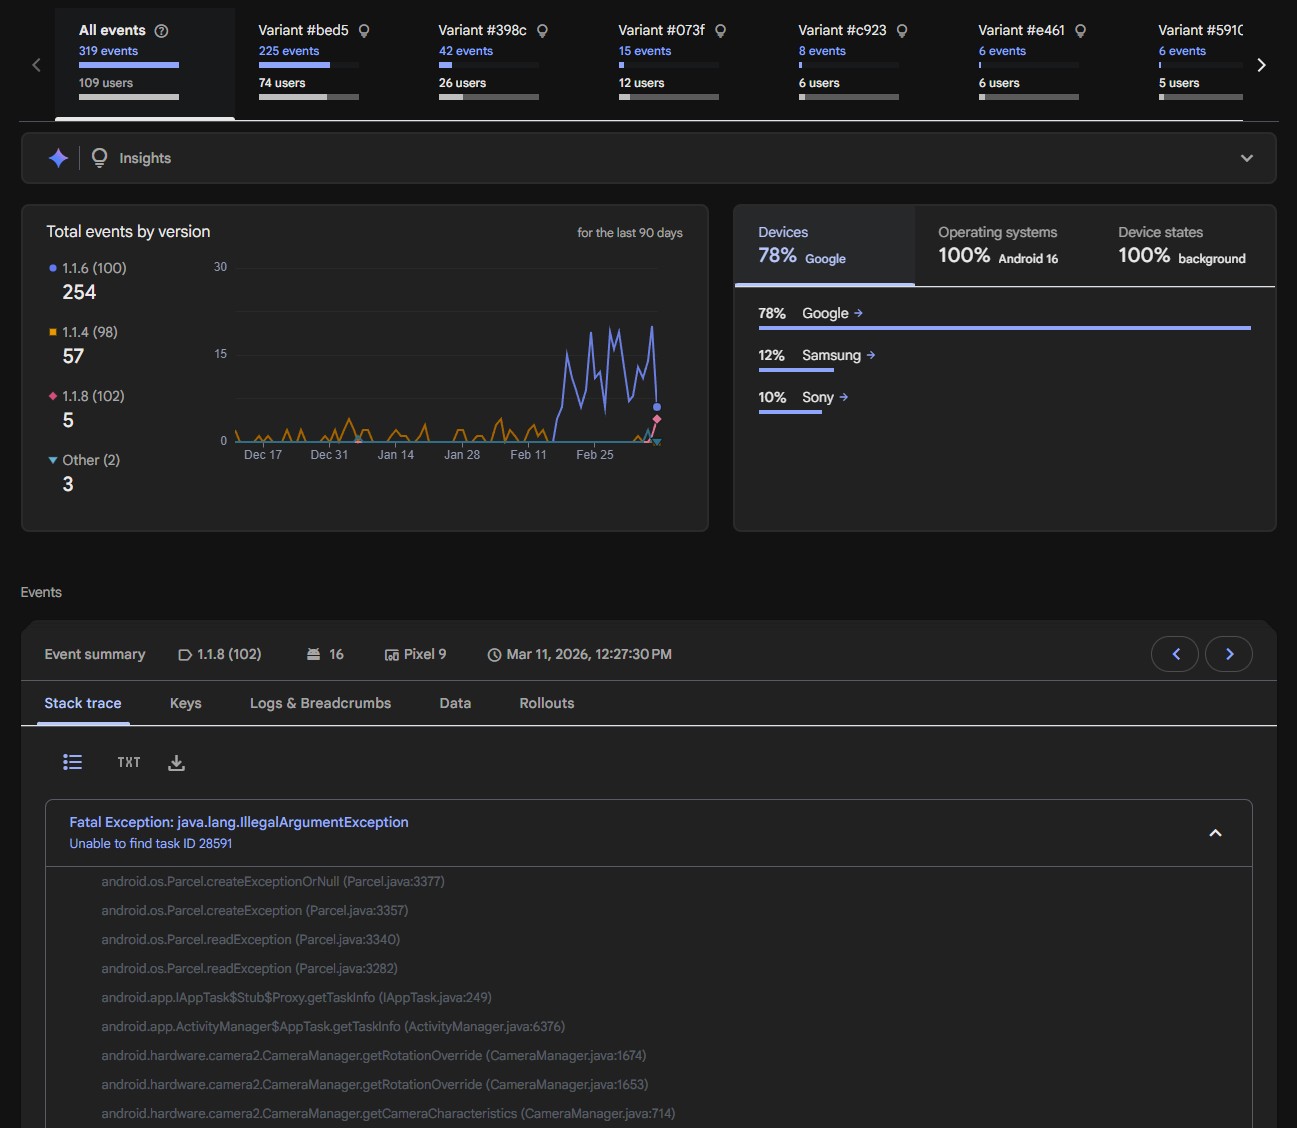1297x1128 pixels.
Task: Open the Keys tab
Action: click(186, 703)
